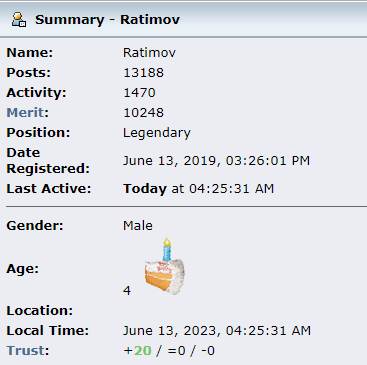The width and height of the screenshot is (367, 365).
Task: Click the green positive trust score '20'
Action: 143,351
